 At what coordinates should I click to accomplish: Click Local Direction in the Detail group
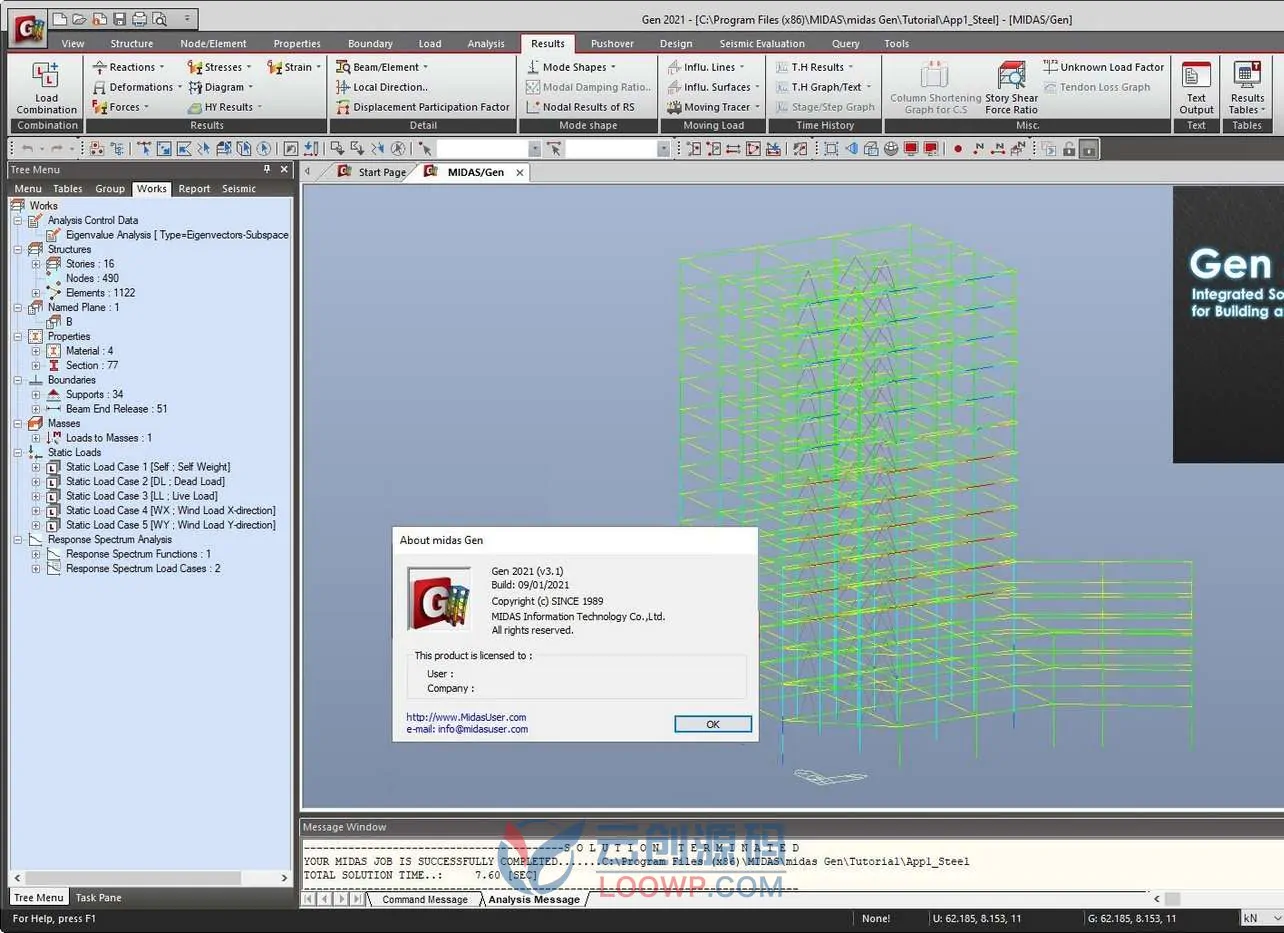[381, 87]
